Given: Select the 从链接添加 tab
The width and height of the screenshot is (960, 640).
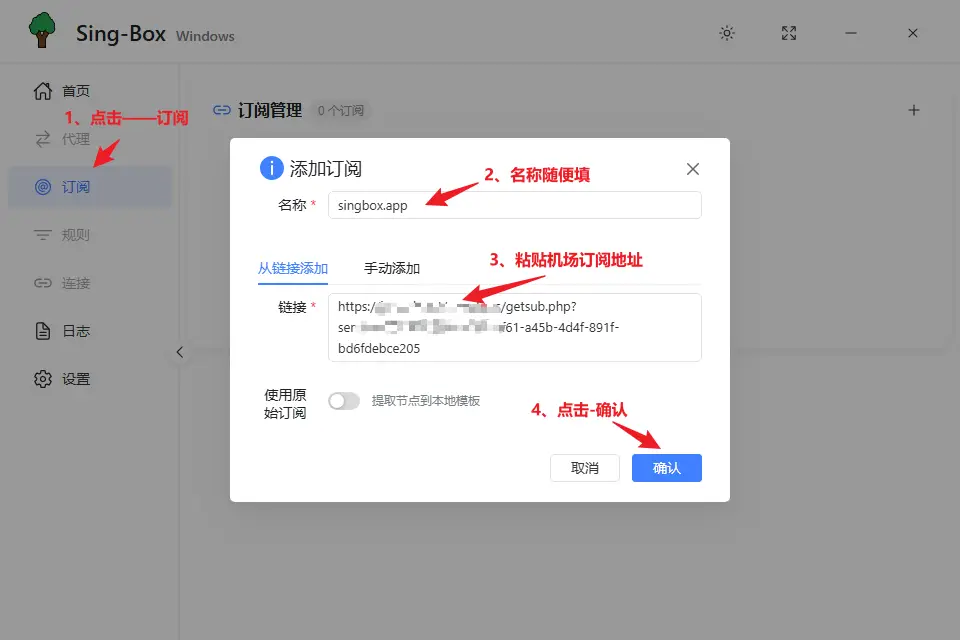Looking at the screenshot, I should coord(293,268).
